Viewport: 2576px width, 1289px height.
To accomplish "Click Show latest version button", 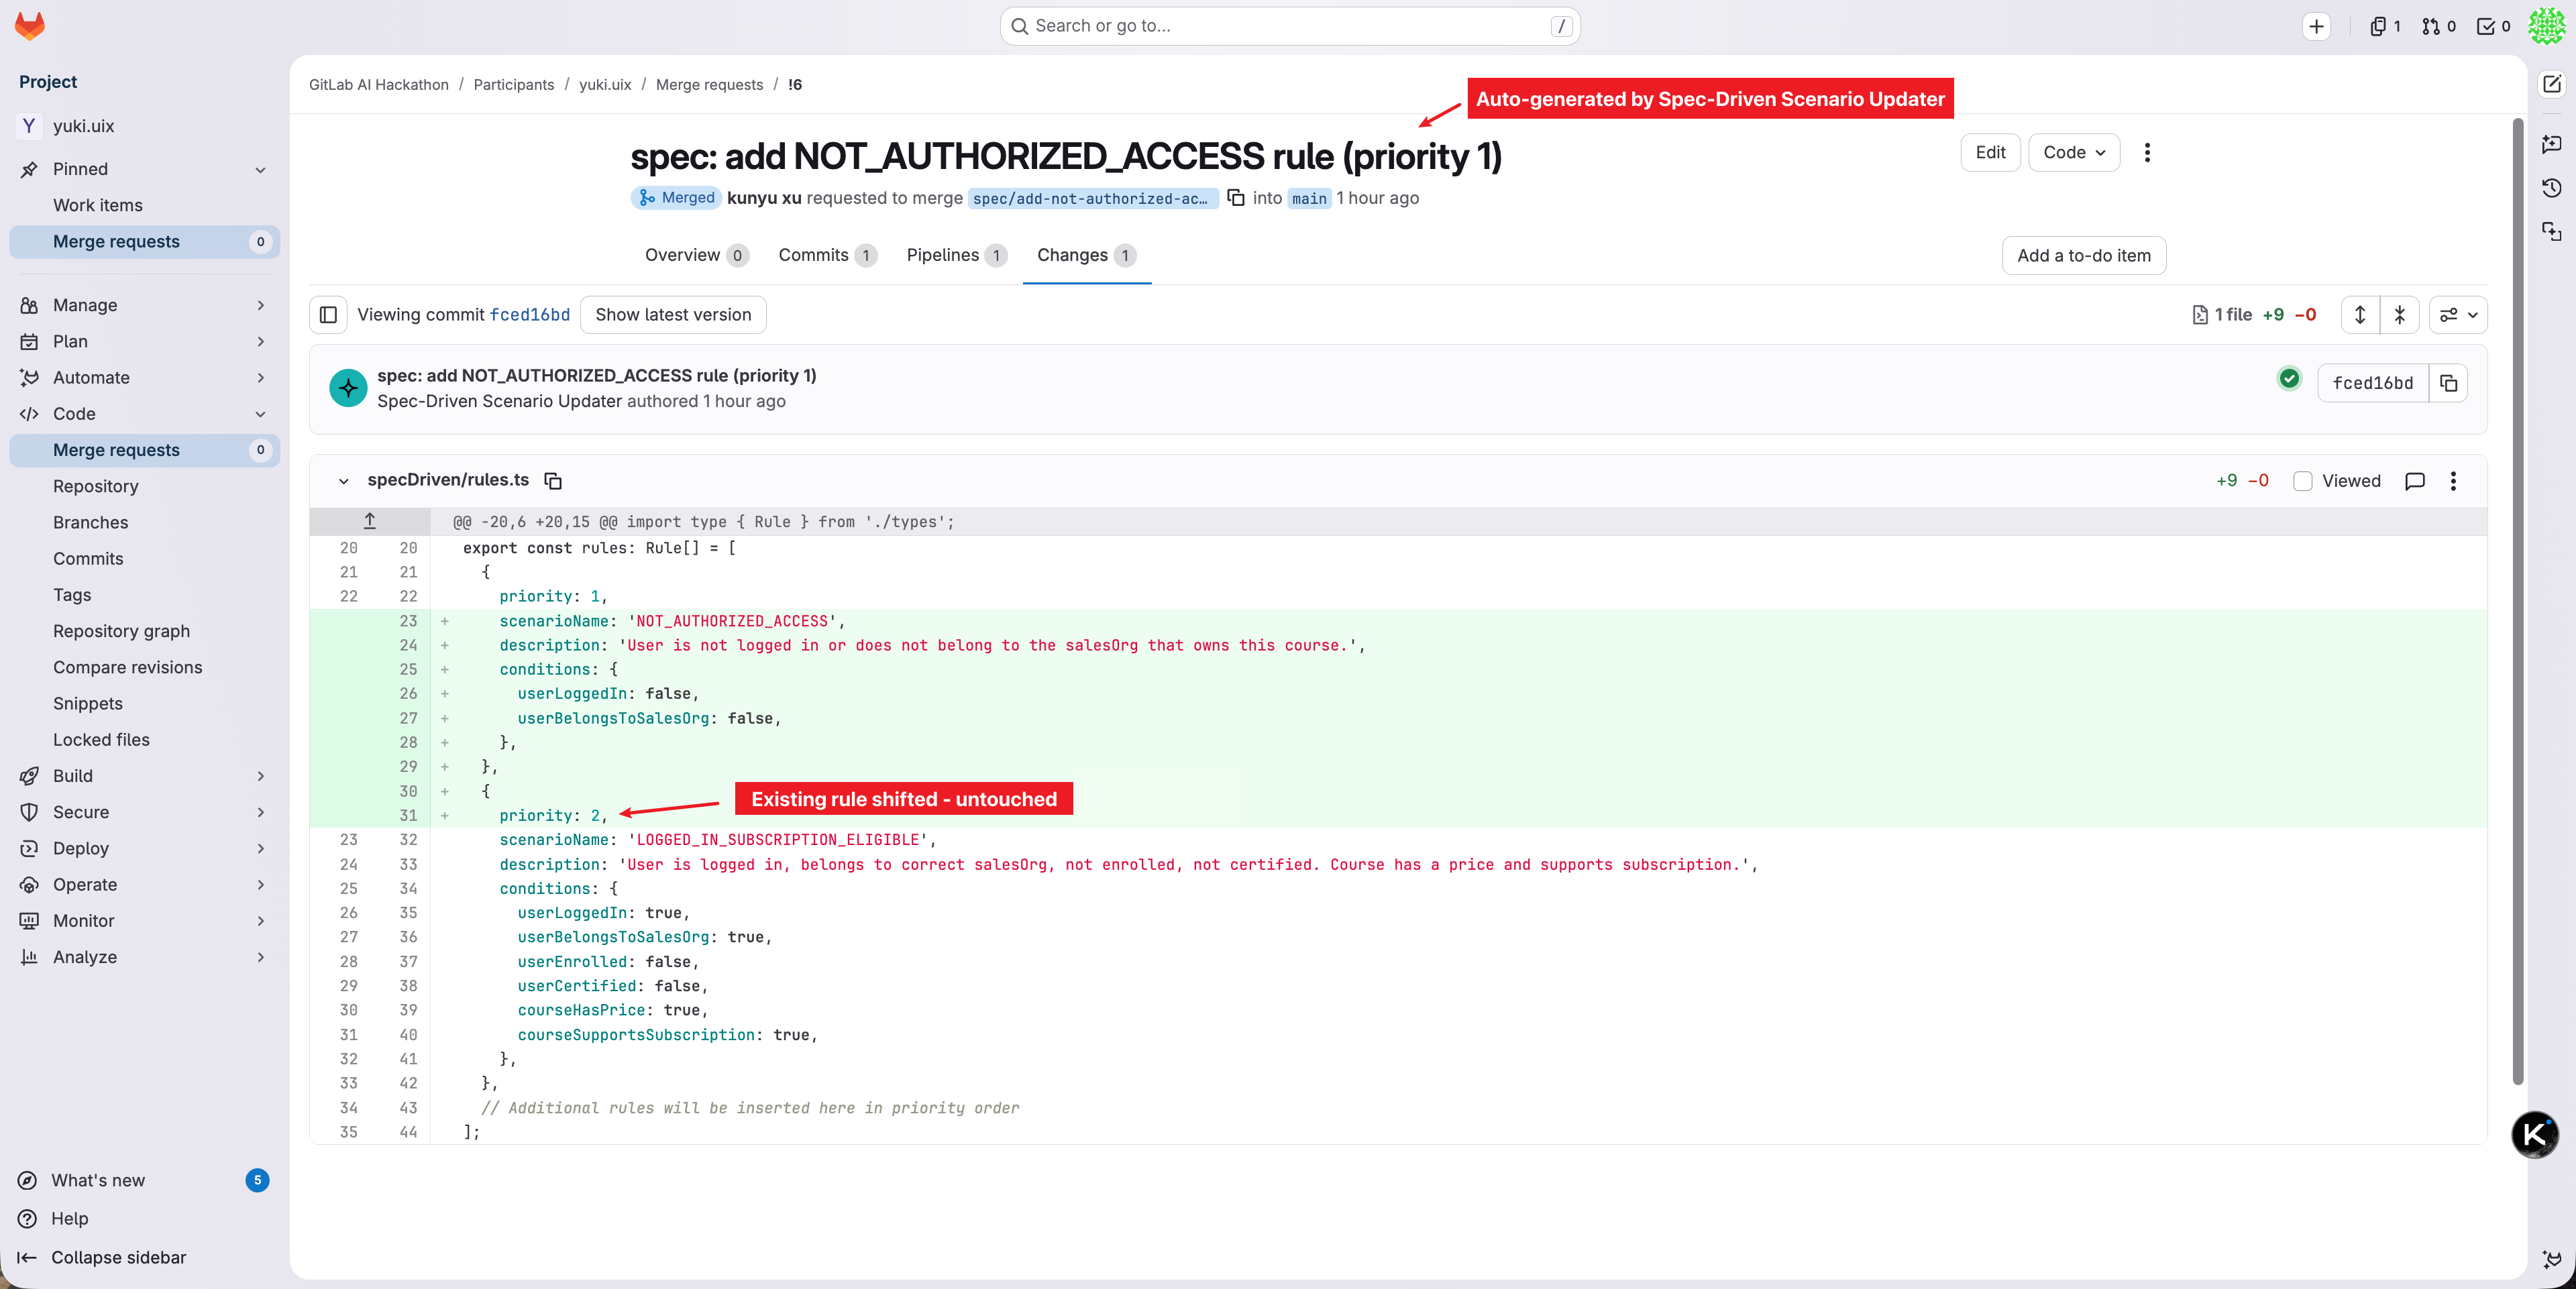I will 672,315.
